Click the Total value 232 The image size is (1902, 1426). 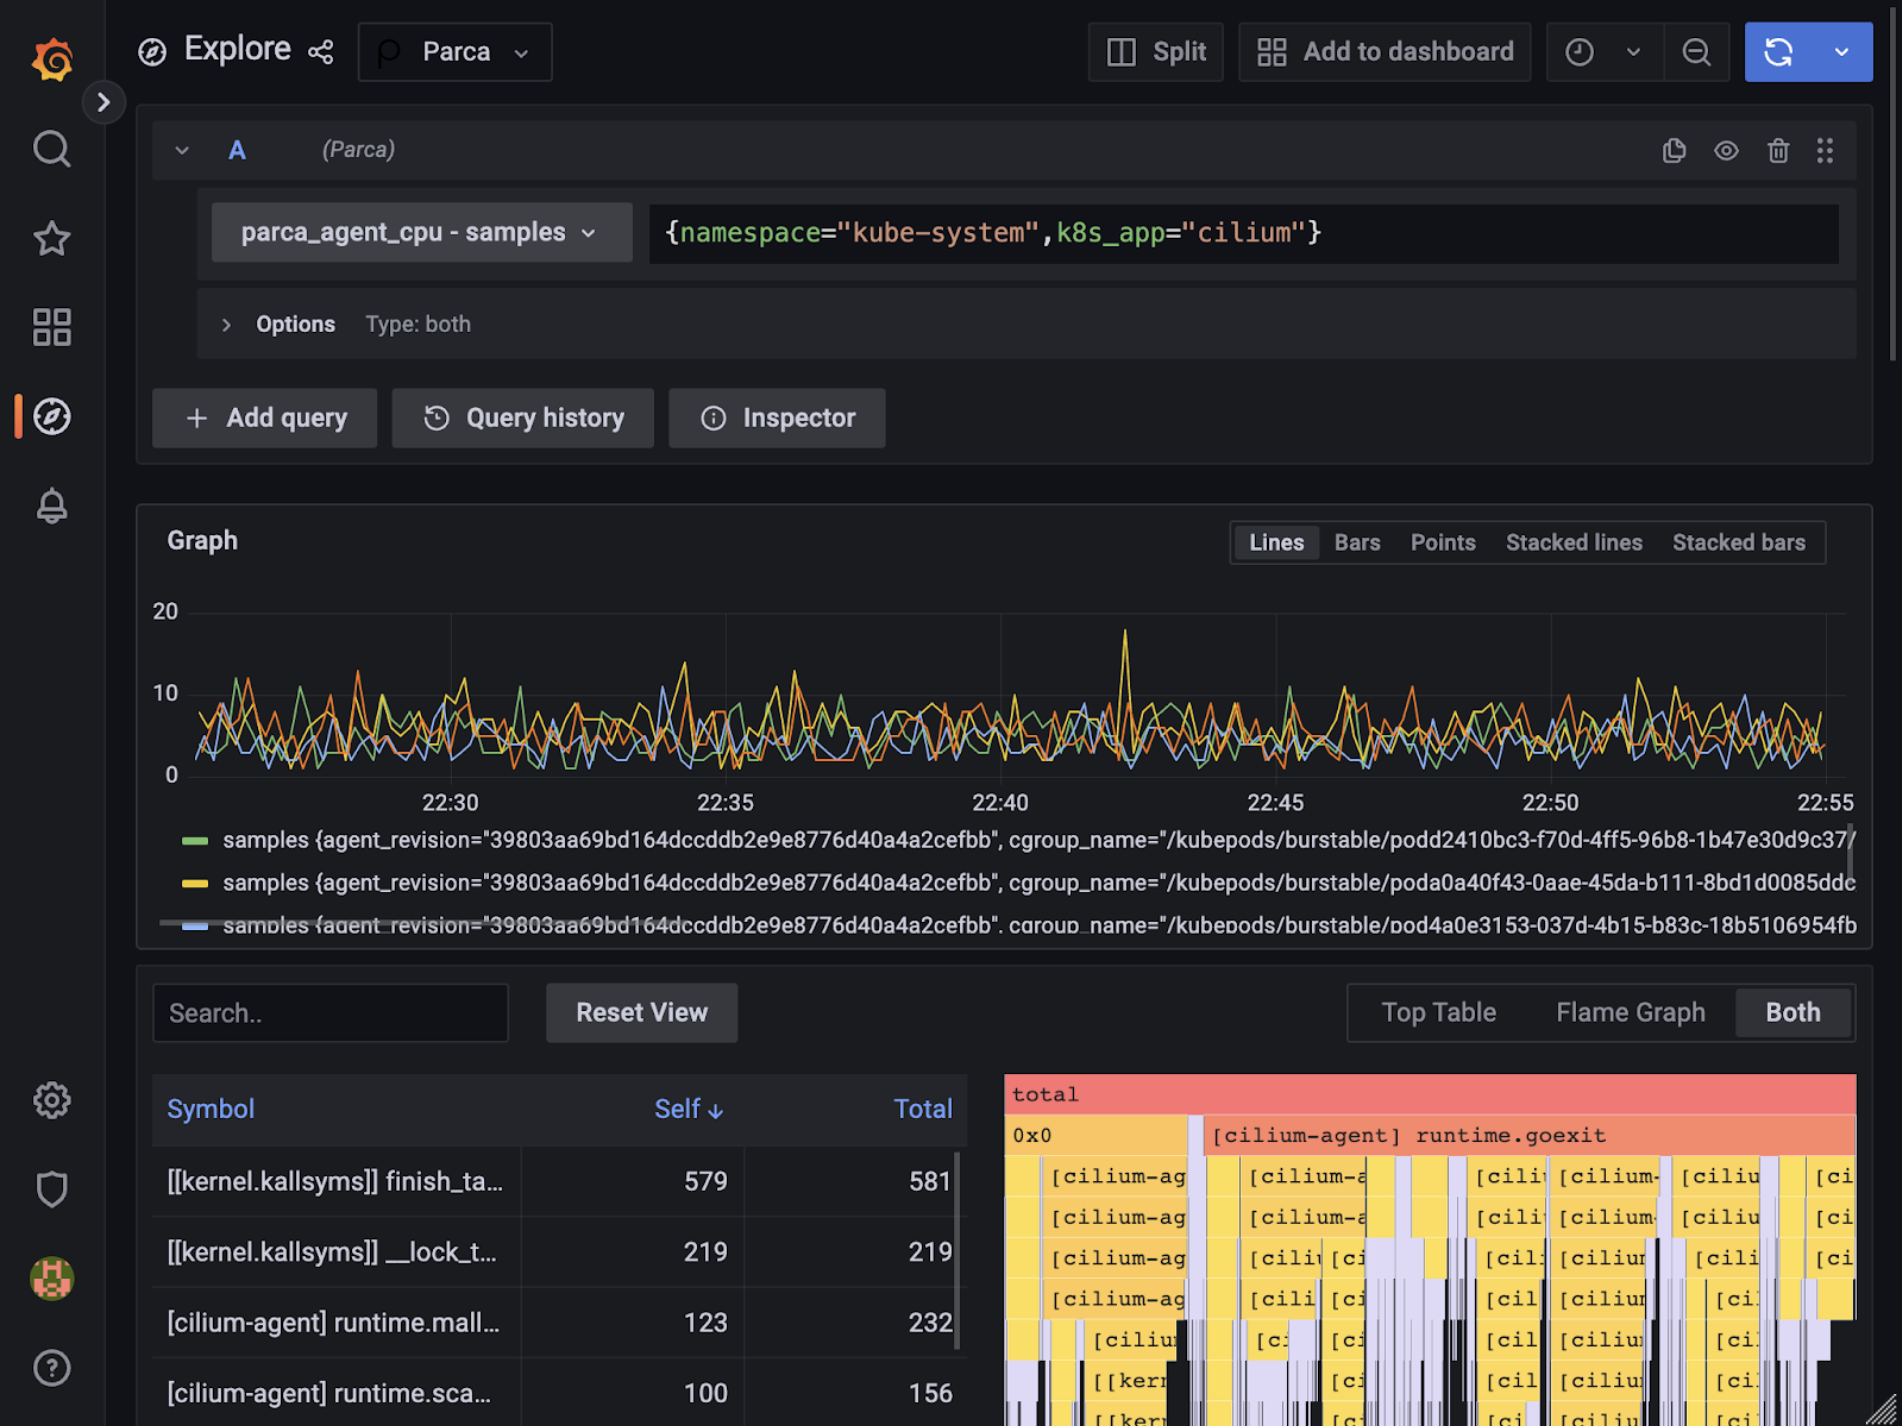(x=930, y=1323)
